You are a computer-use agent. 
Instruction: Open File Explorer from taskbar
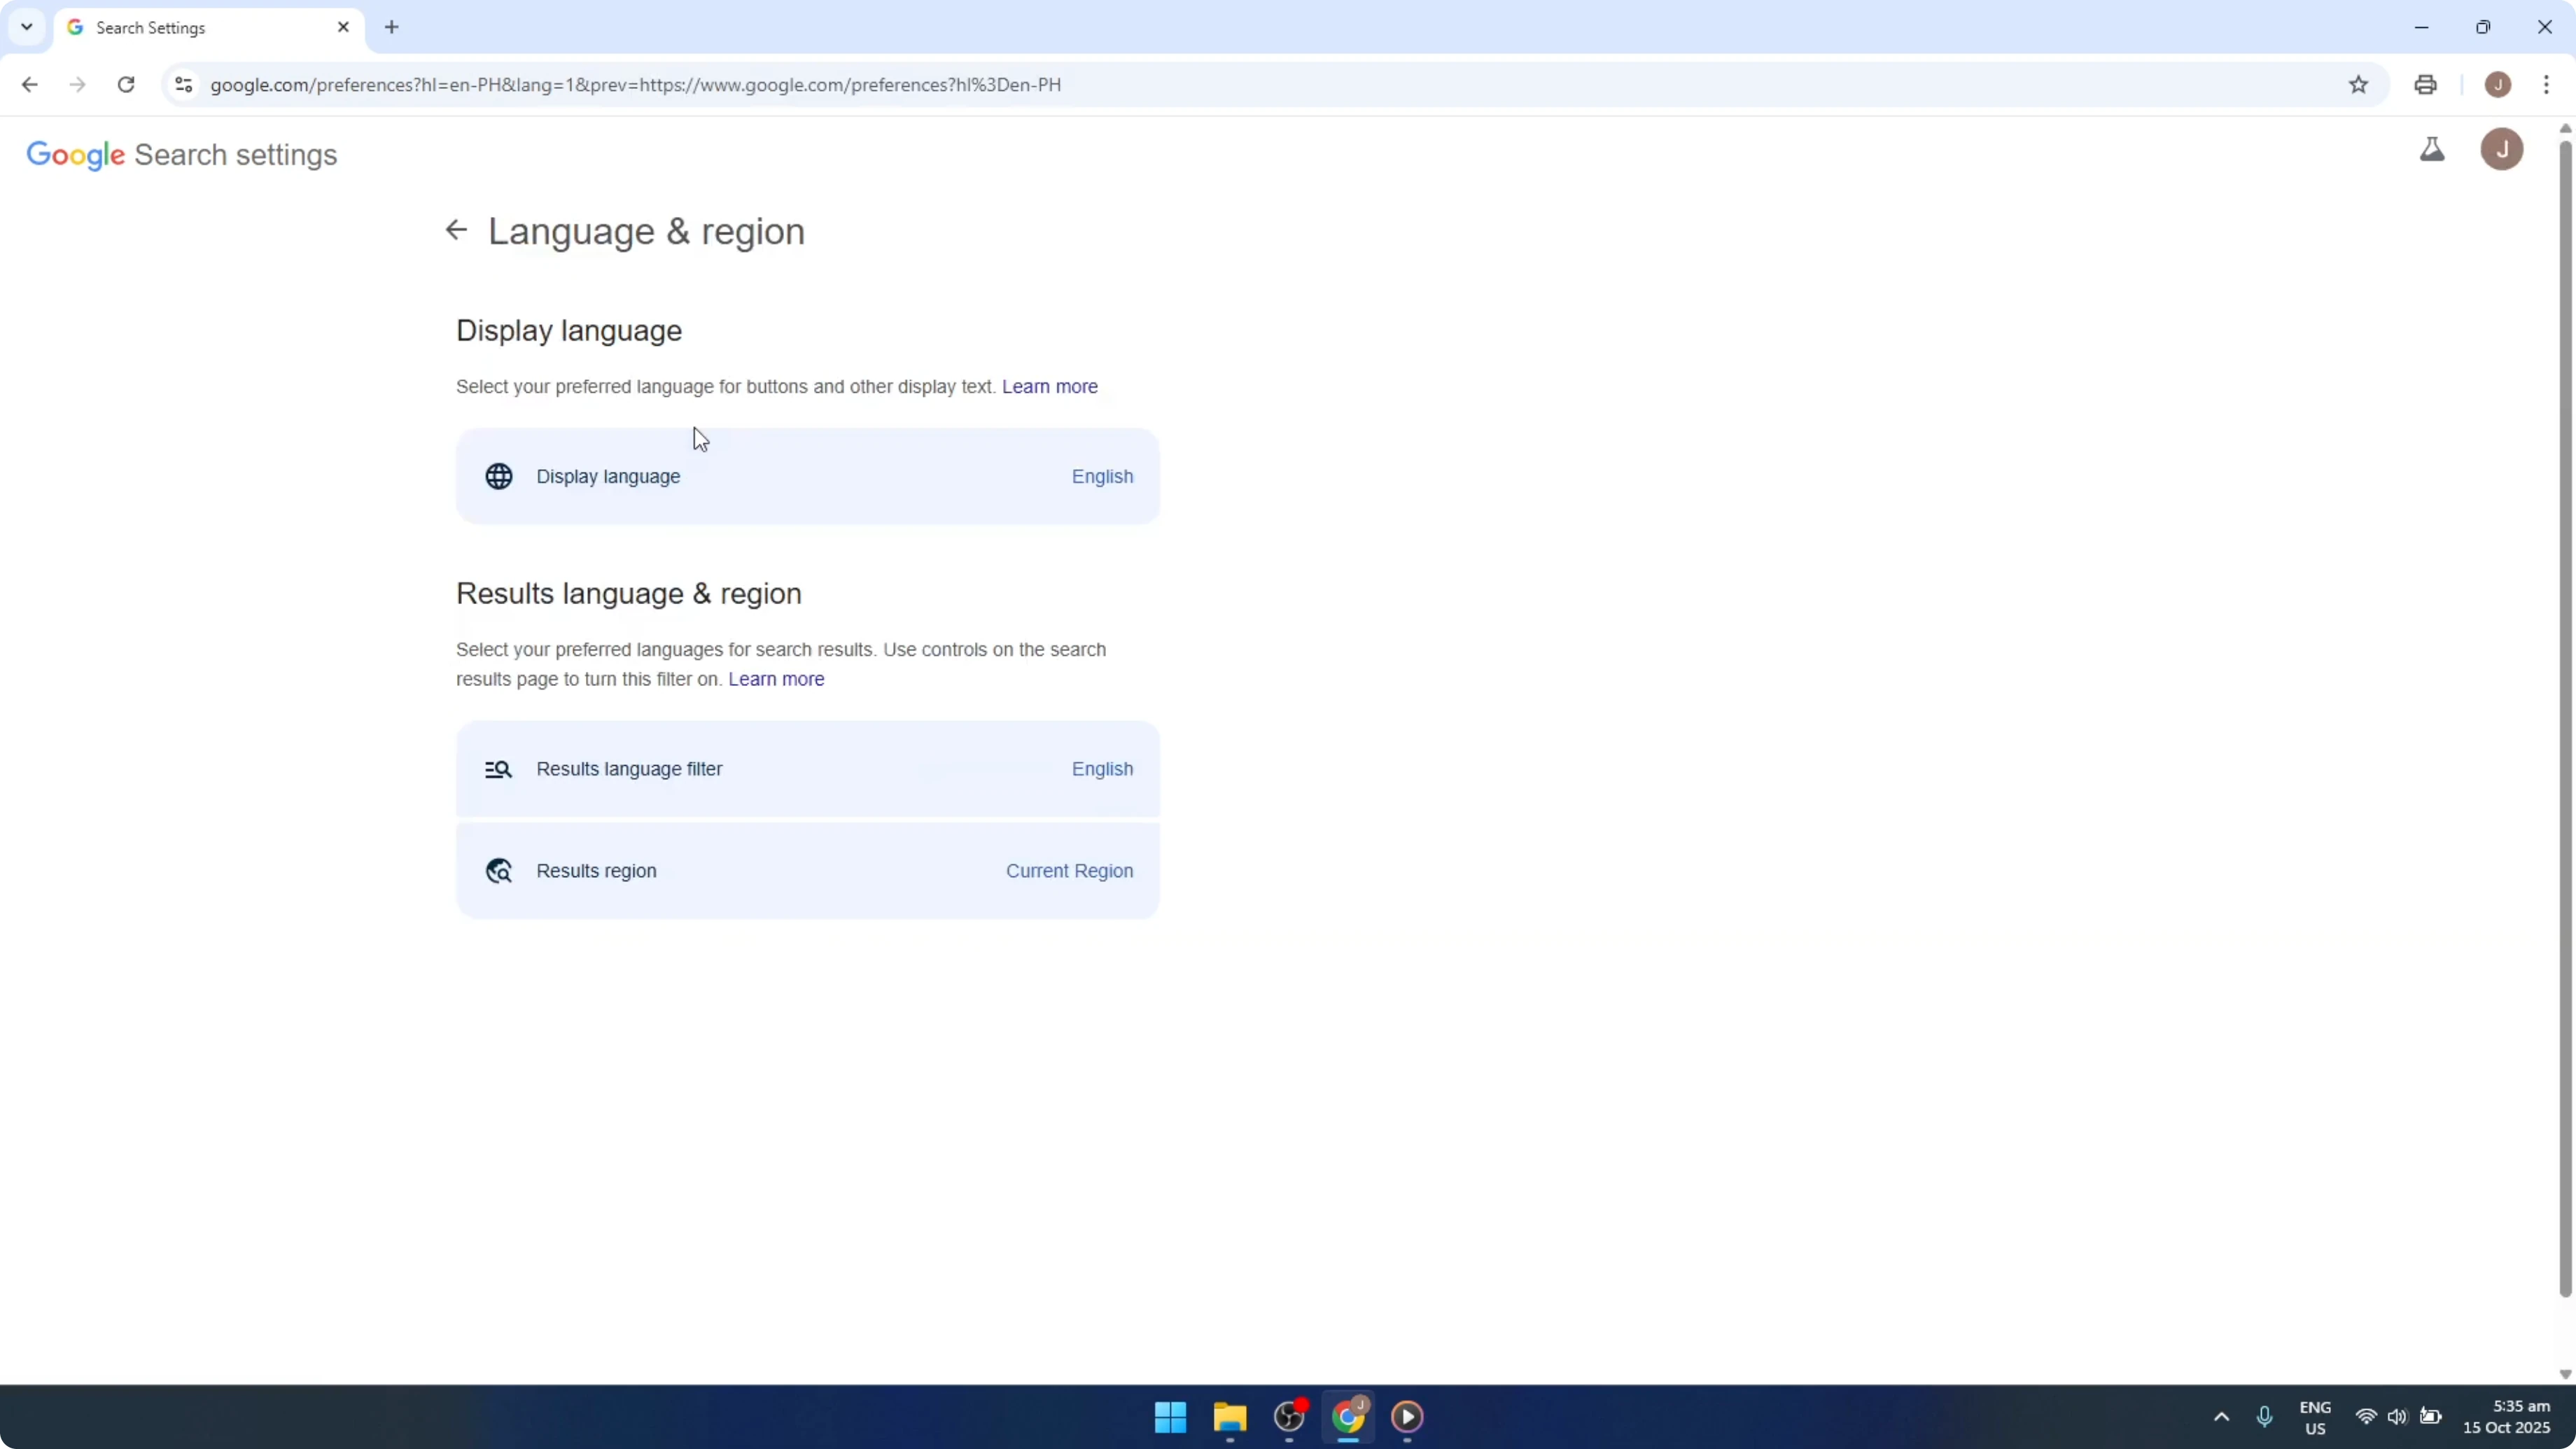click(x=1230, y=1417)
